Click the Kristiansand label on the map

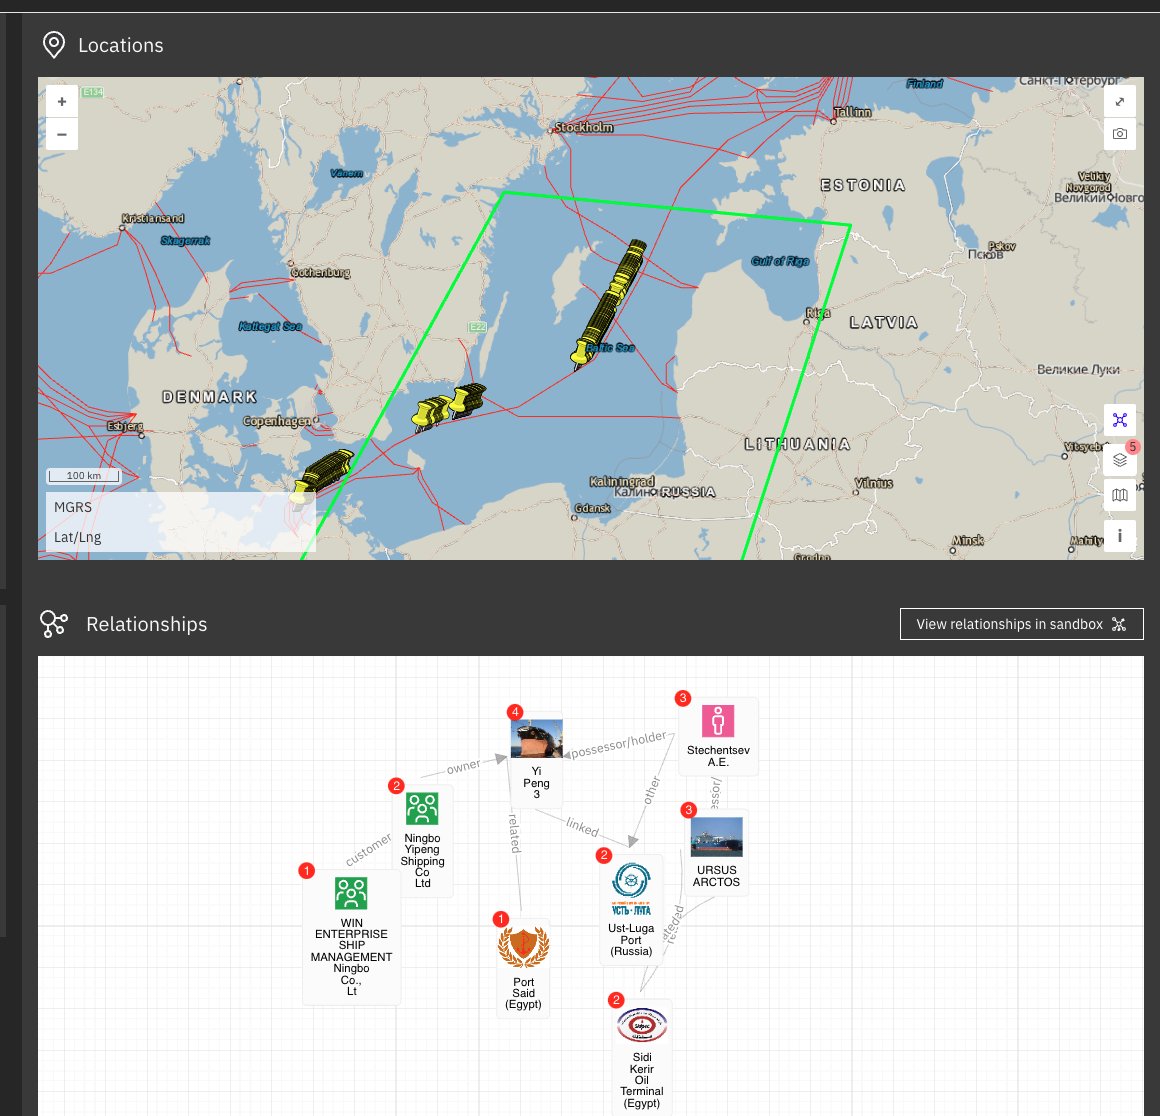click(153, 218)
